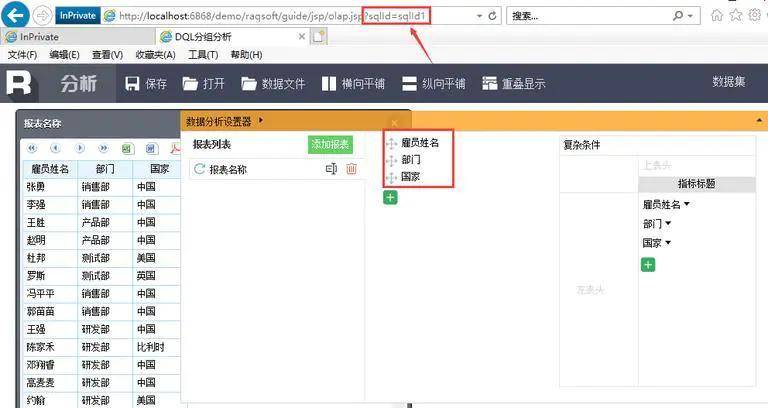The height and width of the screenshot is (408, 768).
Task: Go to first page of report
Action: tap(32, 148)
